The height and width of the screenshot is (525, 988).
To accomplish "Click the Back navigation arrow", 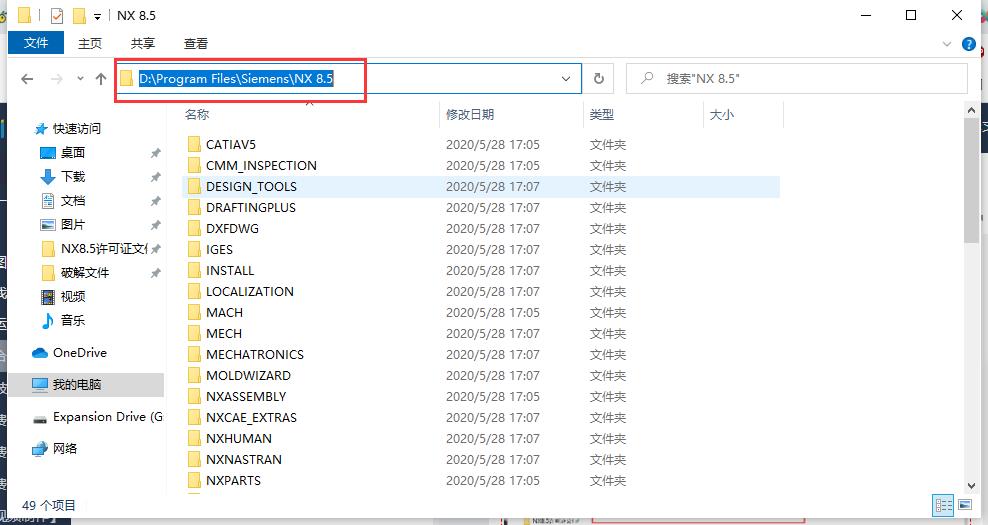I will click(27, 79).
